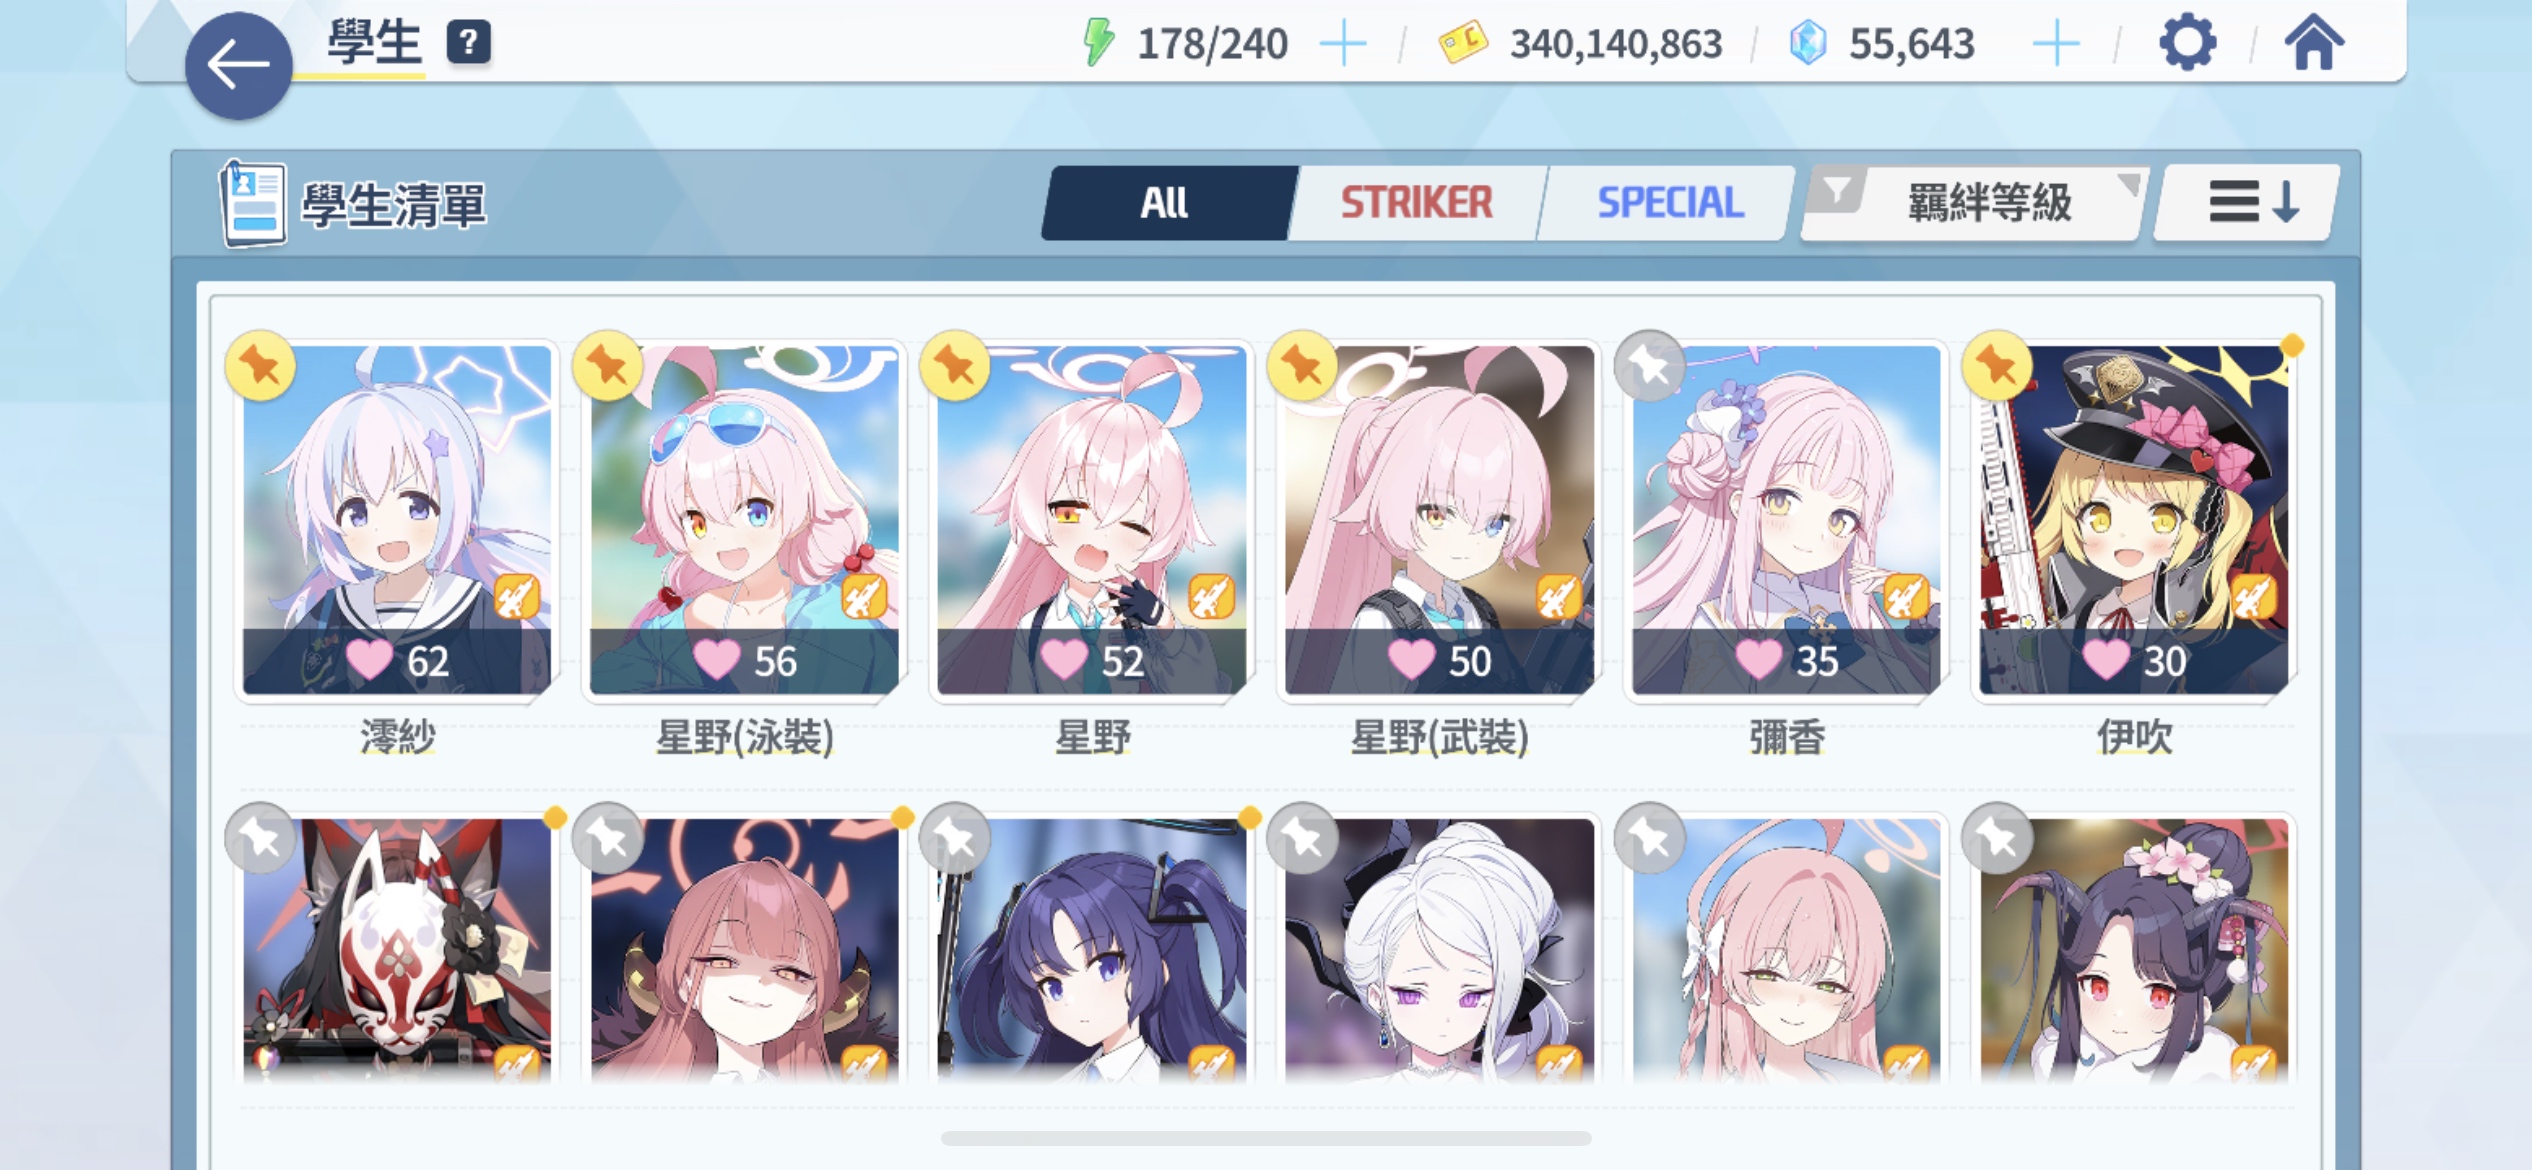The width and height of the screenshot is (2532, 1170).
Task: Add gems with plus beside 55,643
Action: [x=2056, y=44]
